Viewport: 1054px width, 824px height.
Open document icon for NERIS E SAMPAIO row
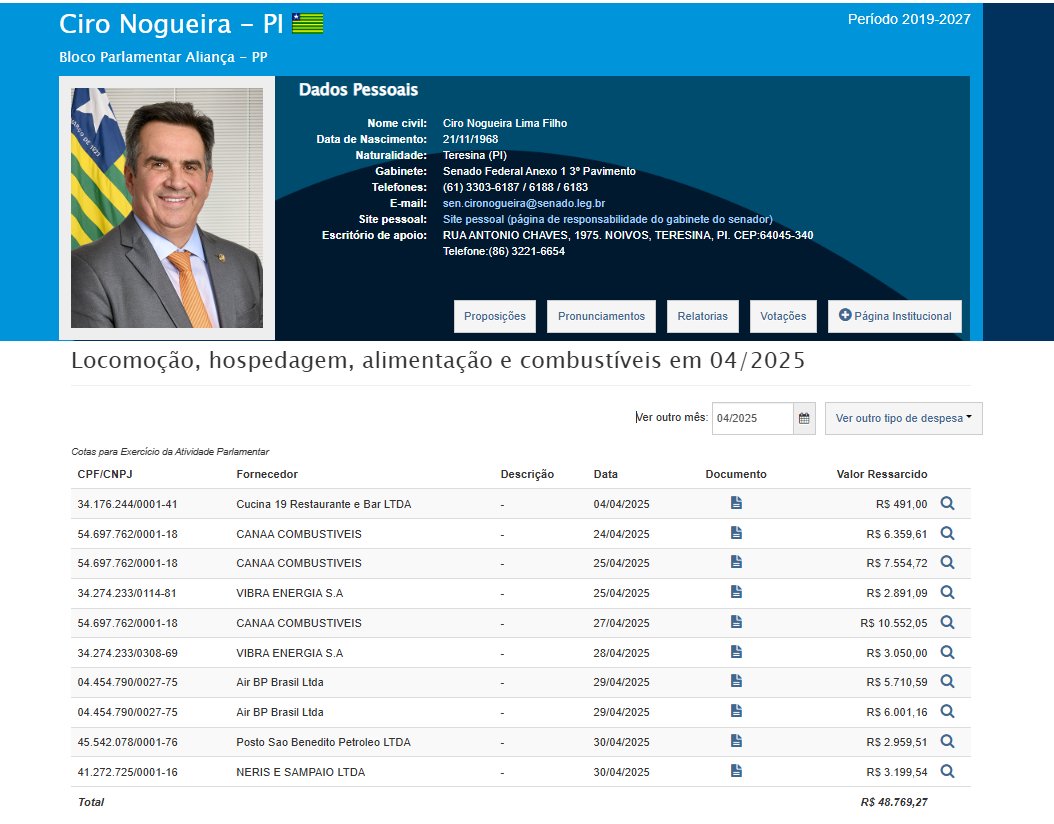tap(736, 771)
